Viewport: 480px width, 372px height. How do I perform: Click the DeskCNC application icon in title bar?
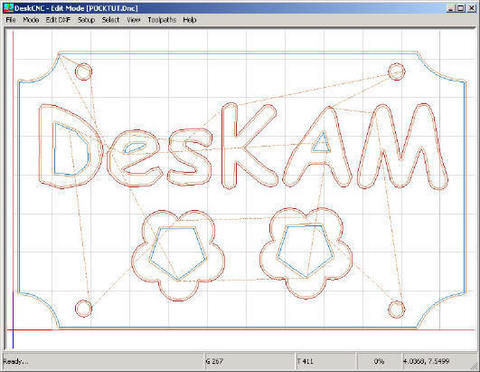(8, 8)
